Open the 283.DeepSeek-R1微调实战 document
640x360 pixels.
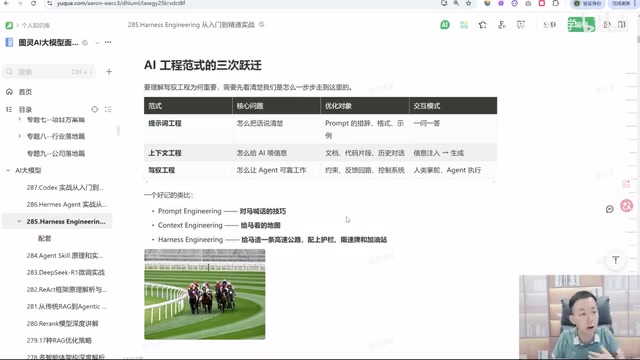[x=66, y=272]
